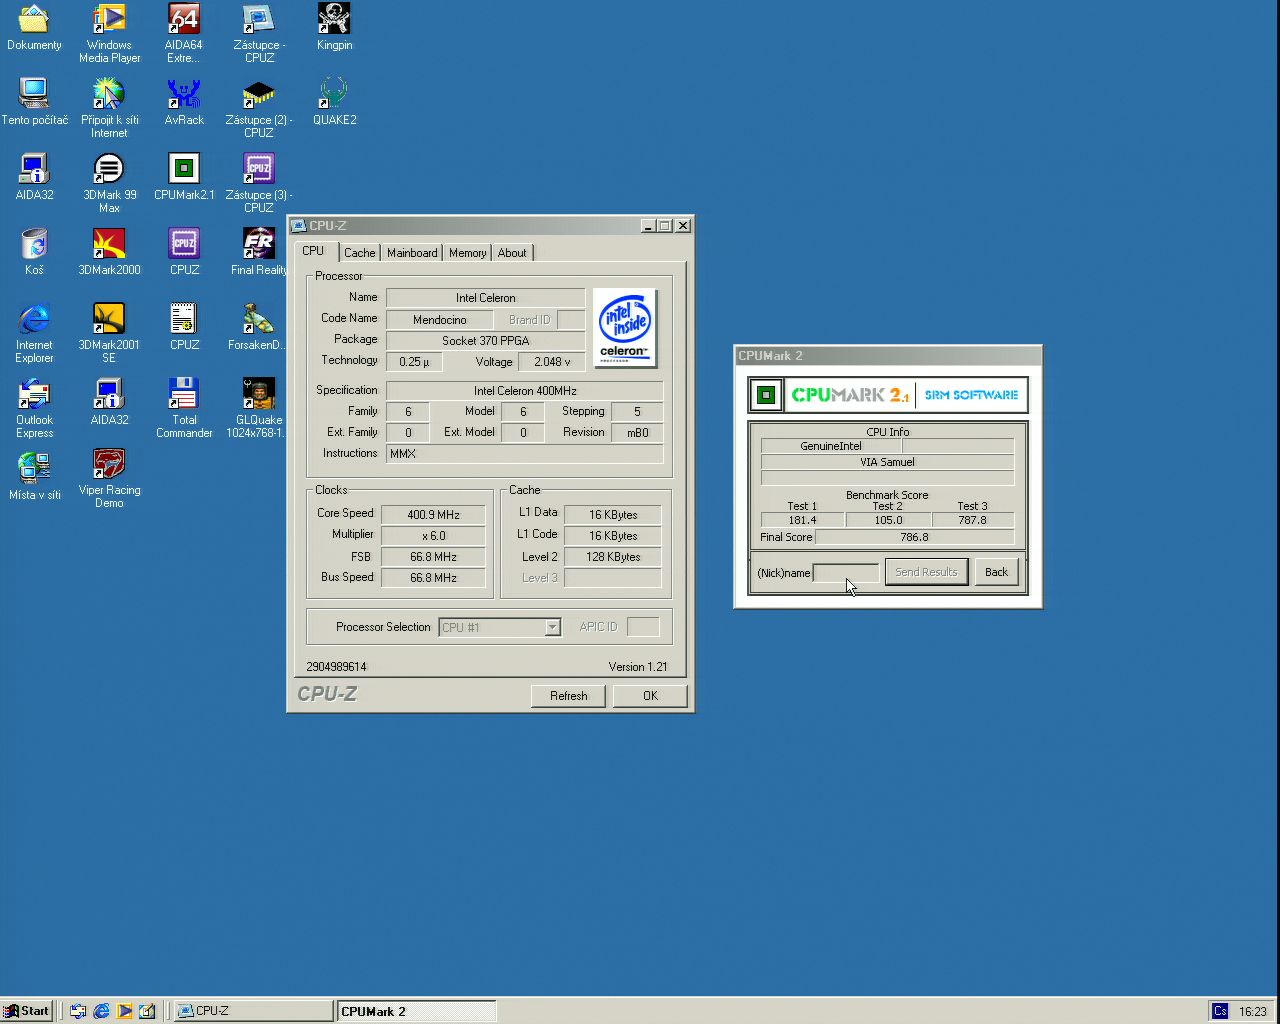1280x1024 pixels.
Task: Open AIDA64 Extreme desktop shortcut
Action: pyautogui.click(x=184, y=33)
